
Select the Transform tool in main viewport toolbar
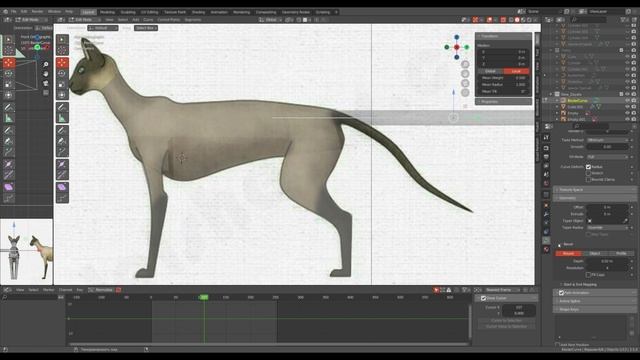point(62,95)
